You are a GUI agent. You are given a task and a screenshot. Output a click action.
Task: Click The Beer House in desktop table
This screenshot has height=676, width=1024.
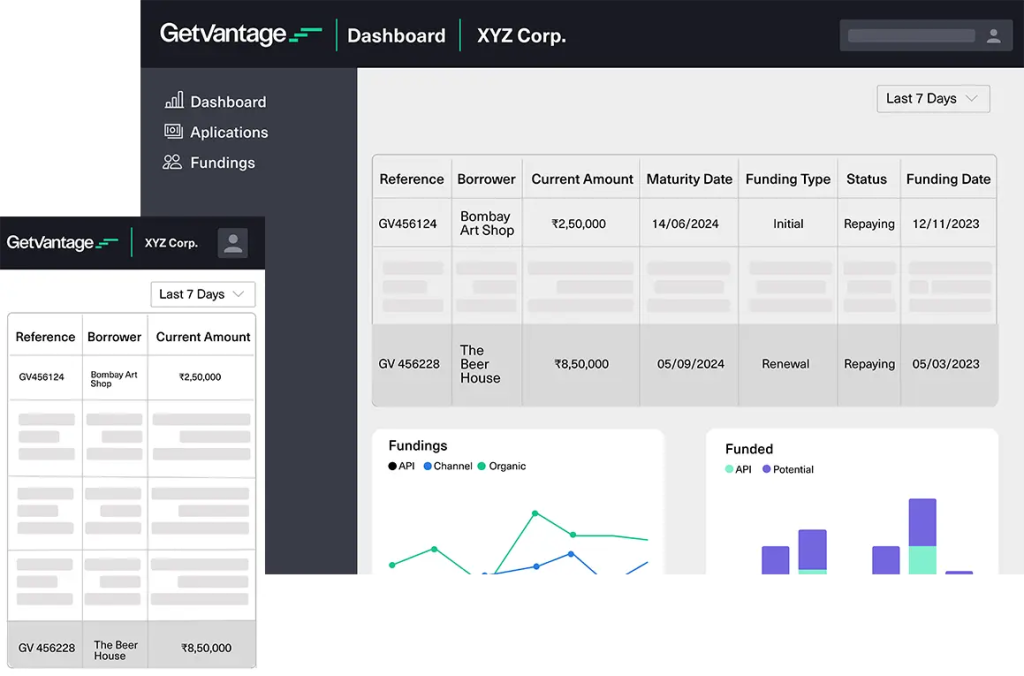click(480, 364)
